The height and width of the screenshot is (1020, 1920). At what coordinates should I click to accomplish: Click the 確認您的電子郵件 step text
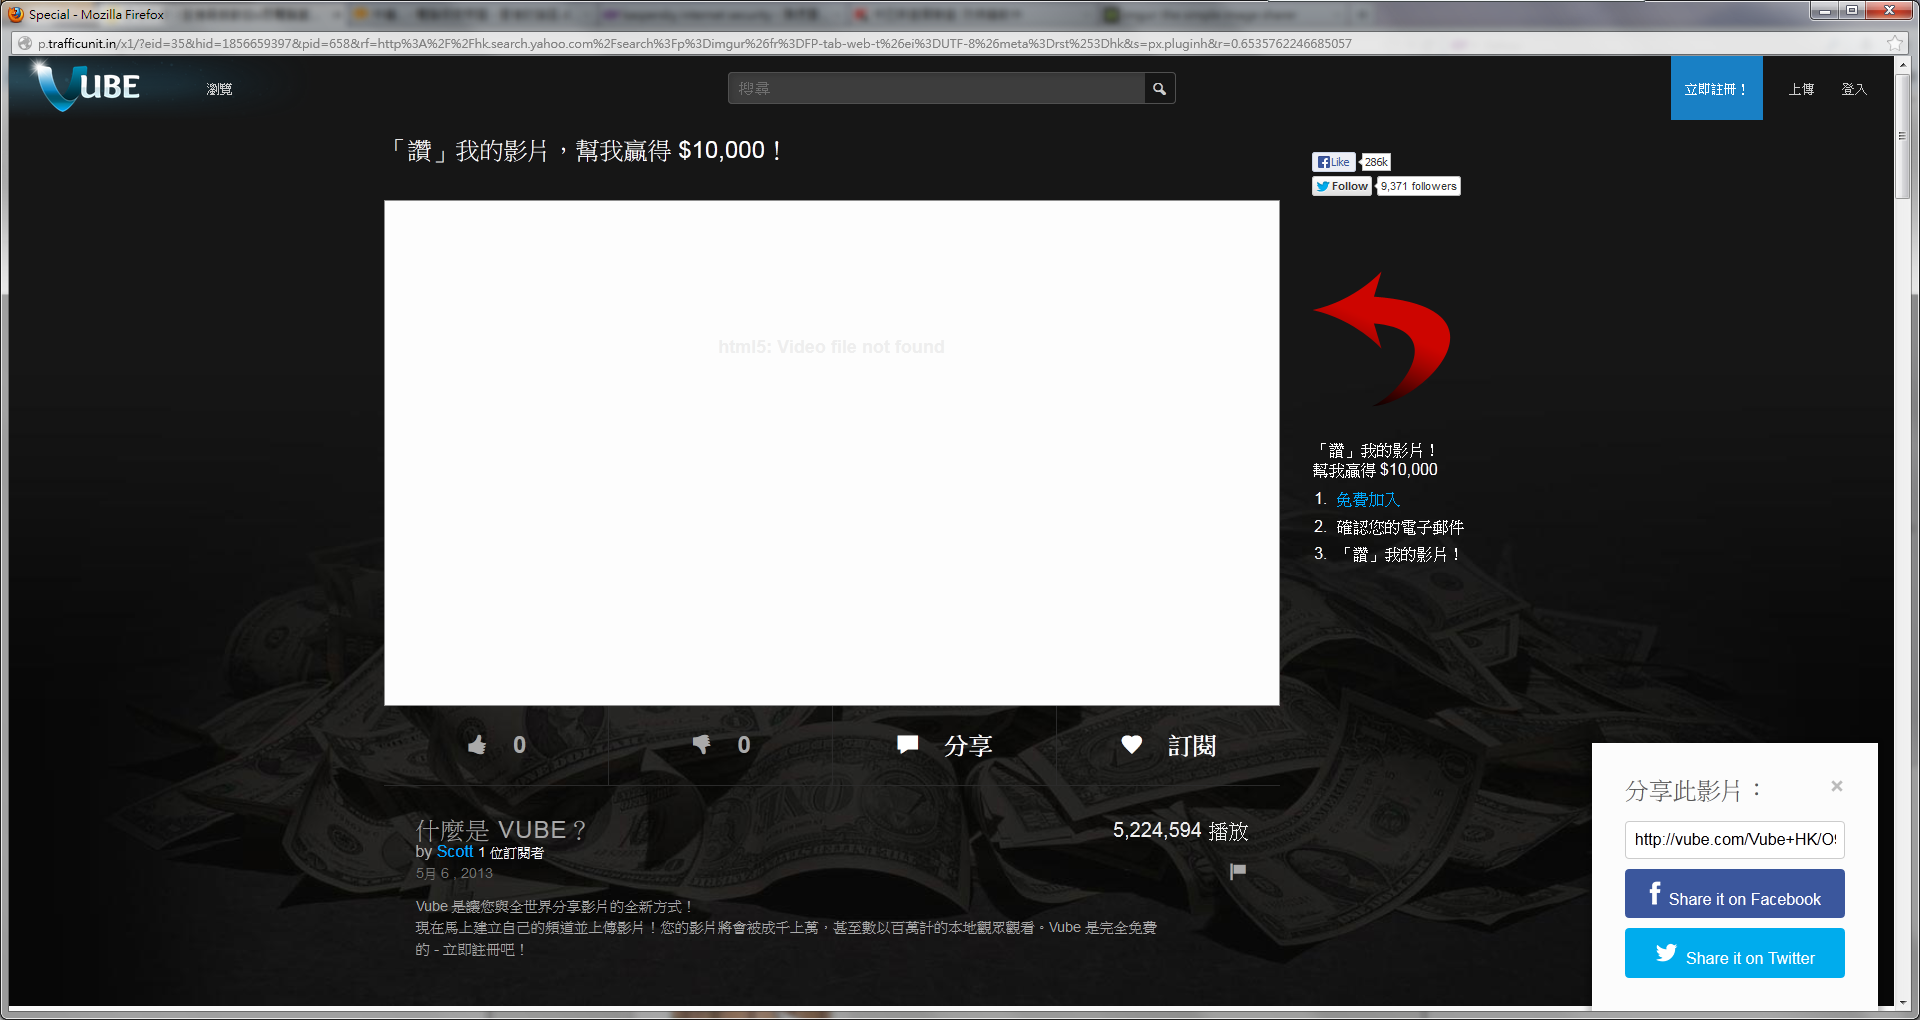pyautogui.click(x=1400, y=527)
